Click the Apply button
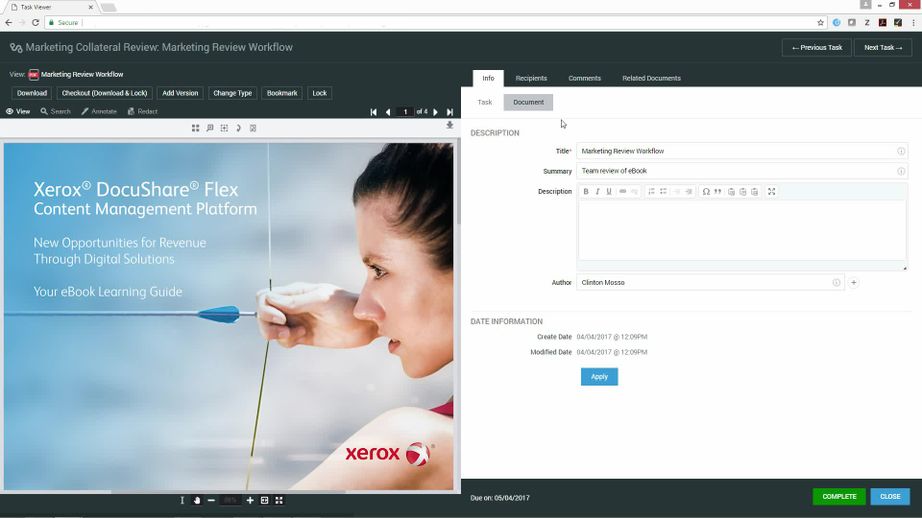 click(599, 377)
